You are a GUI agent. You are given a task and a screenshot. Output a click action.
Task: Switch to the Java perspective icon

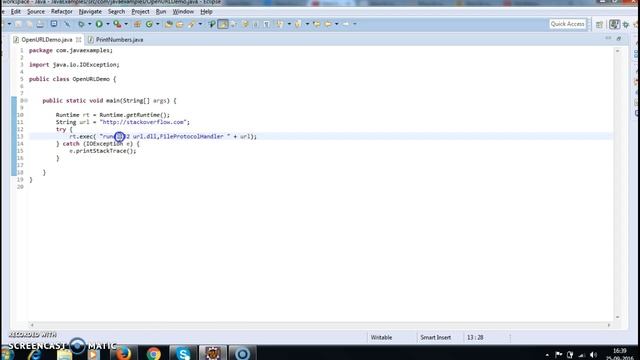pos(614,24)
